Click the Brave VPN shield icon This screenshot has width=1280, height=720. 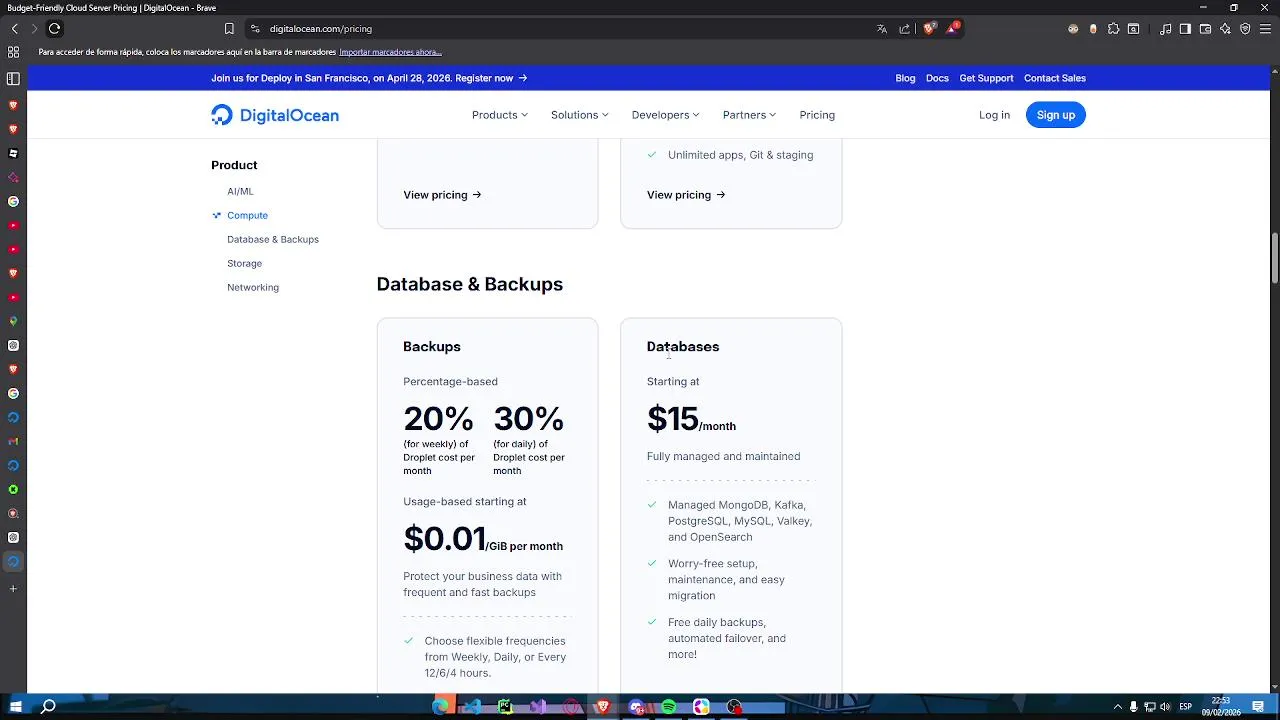pos(1245,29)
